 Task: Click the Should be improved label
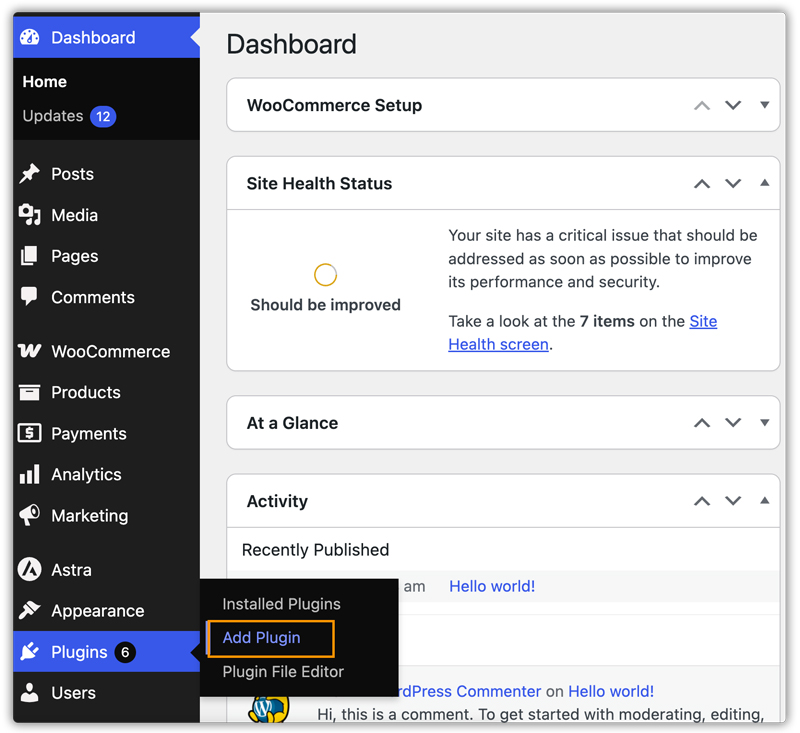coord(326,305)
